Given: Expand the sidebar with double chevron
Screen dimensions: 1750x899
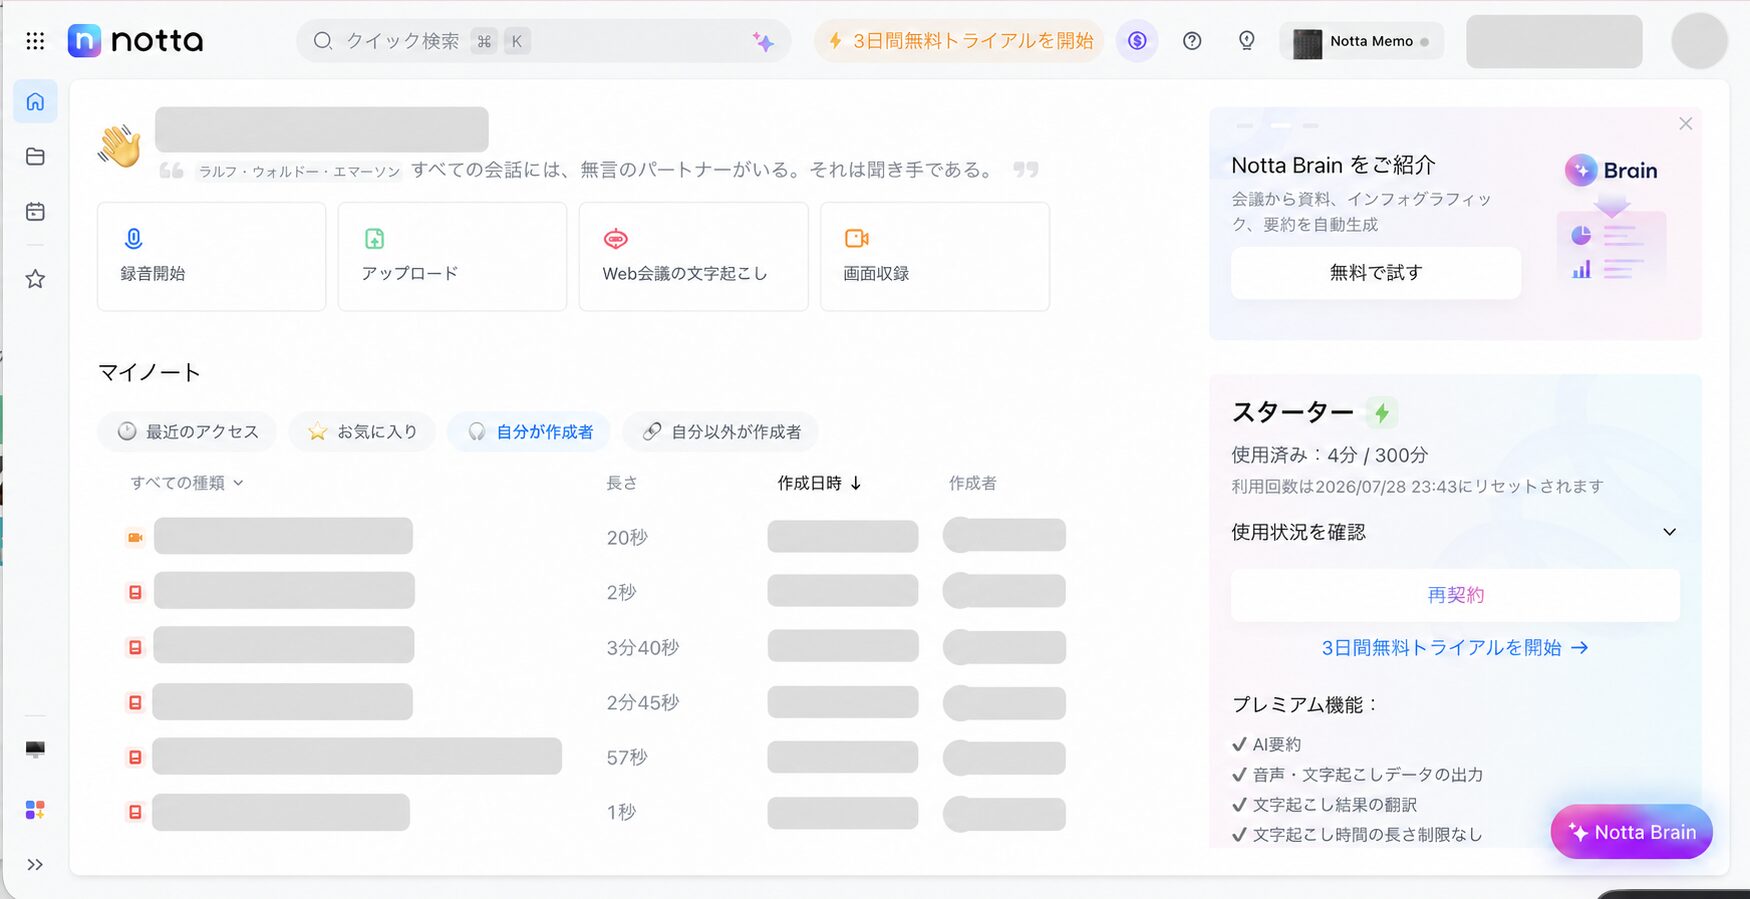Looking at the screenshot, I should pyautogui.click(x=35, y=865).
